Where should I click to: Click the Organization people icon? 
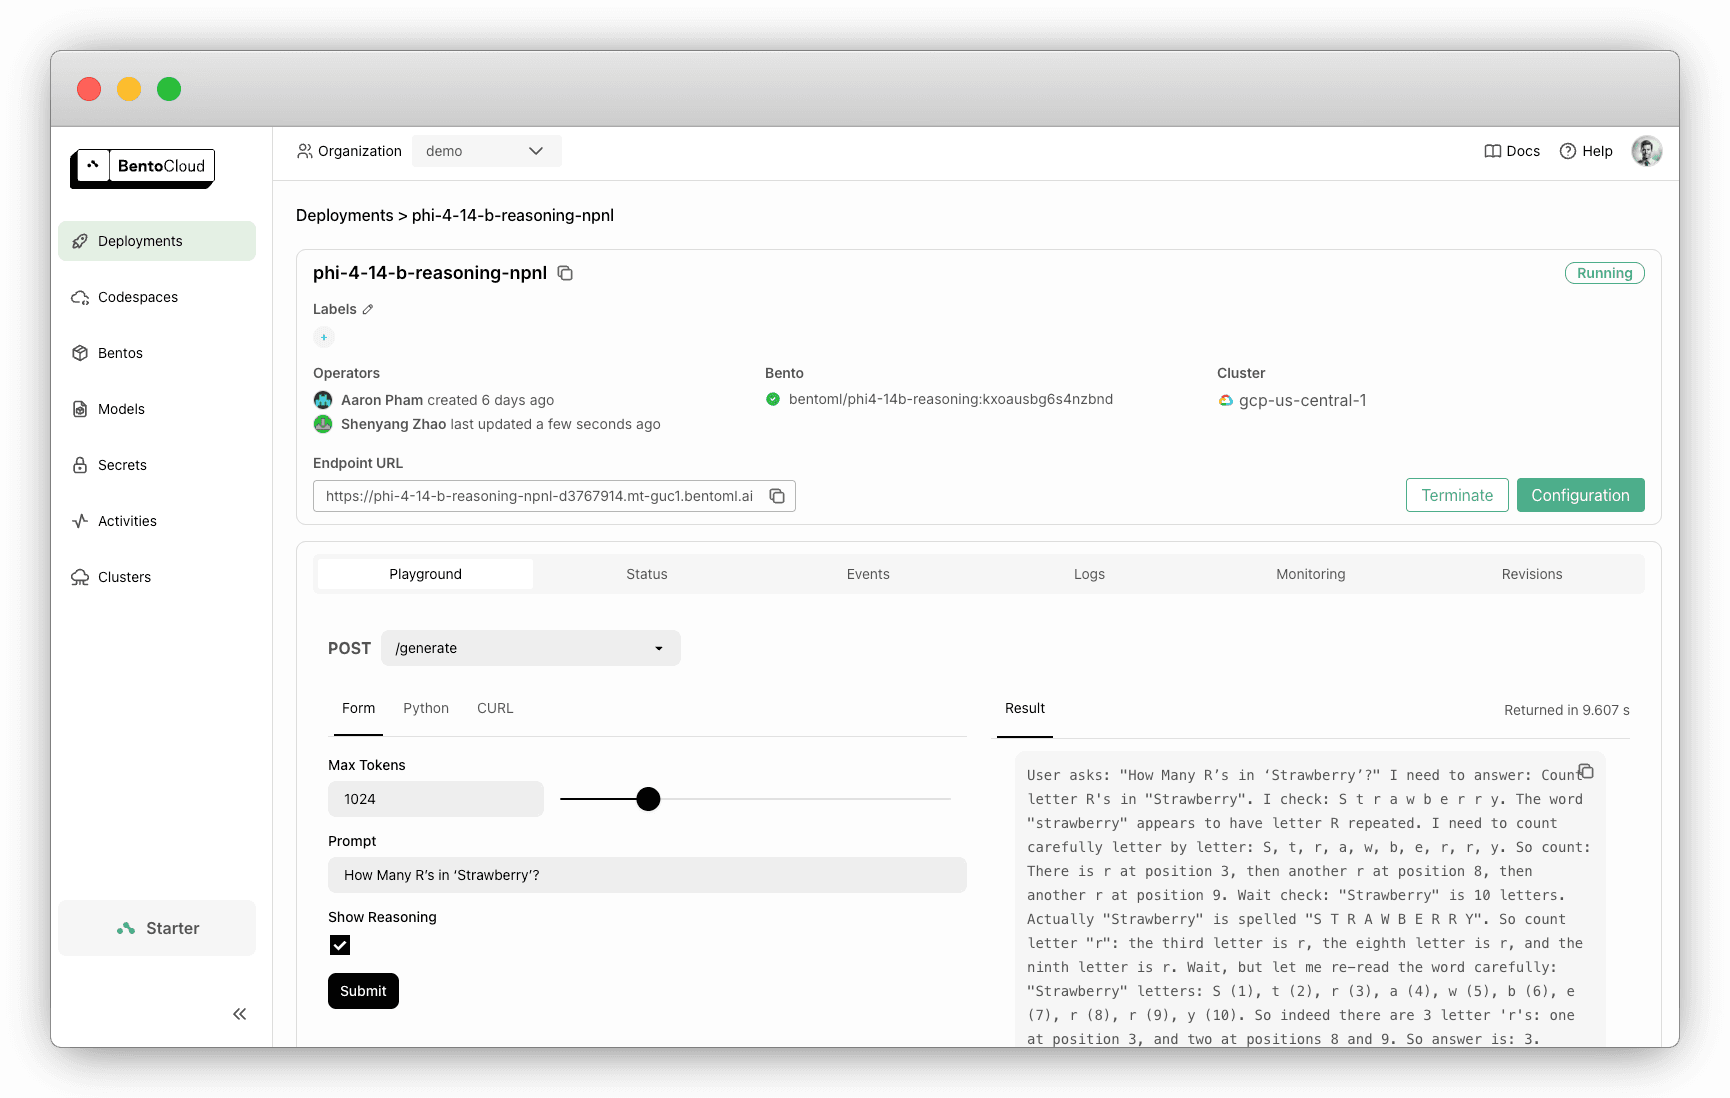coord(305,151)
